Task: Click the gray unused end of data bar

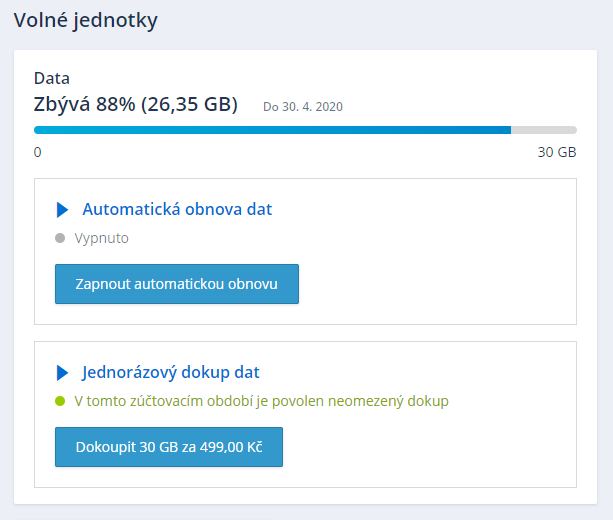Action: click(x=544, y=130)
